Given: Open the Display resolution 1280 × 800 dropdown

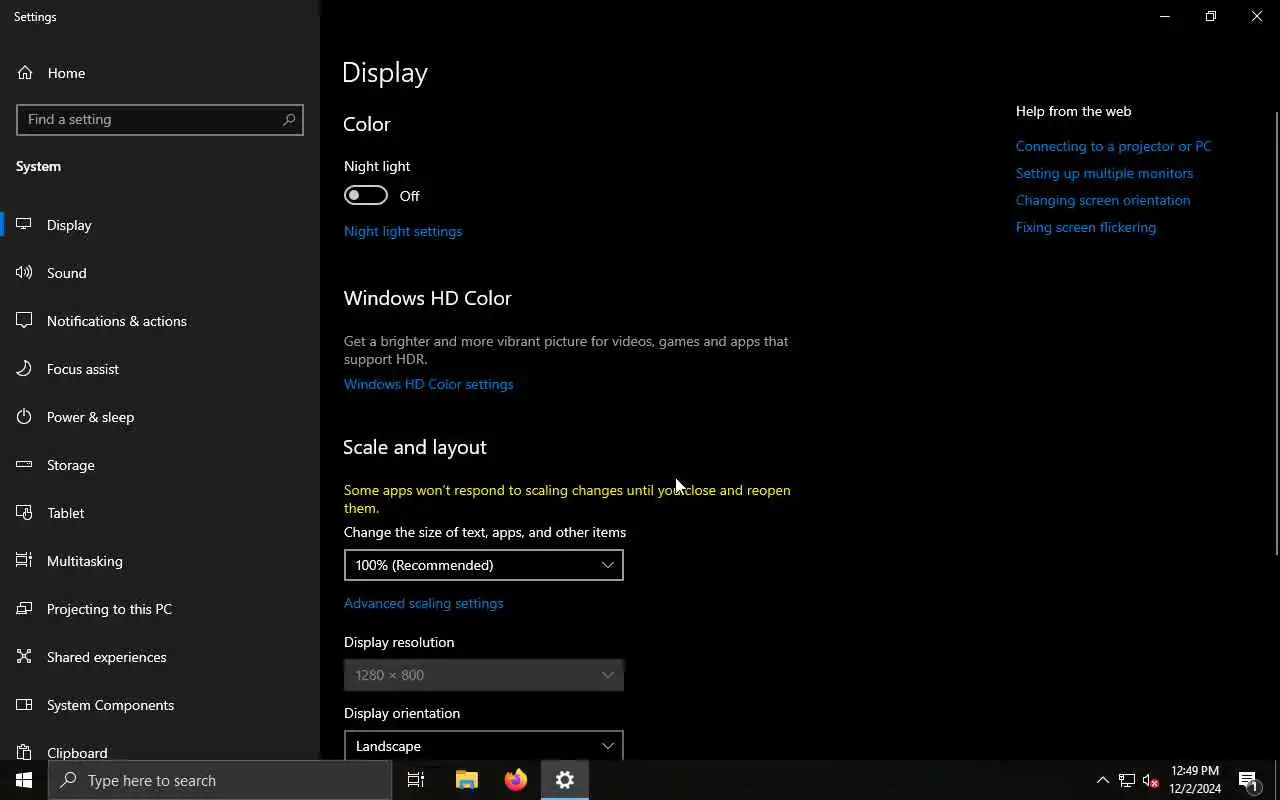Looking at the screenshot, I should tap(484, 675).
